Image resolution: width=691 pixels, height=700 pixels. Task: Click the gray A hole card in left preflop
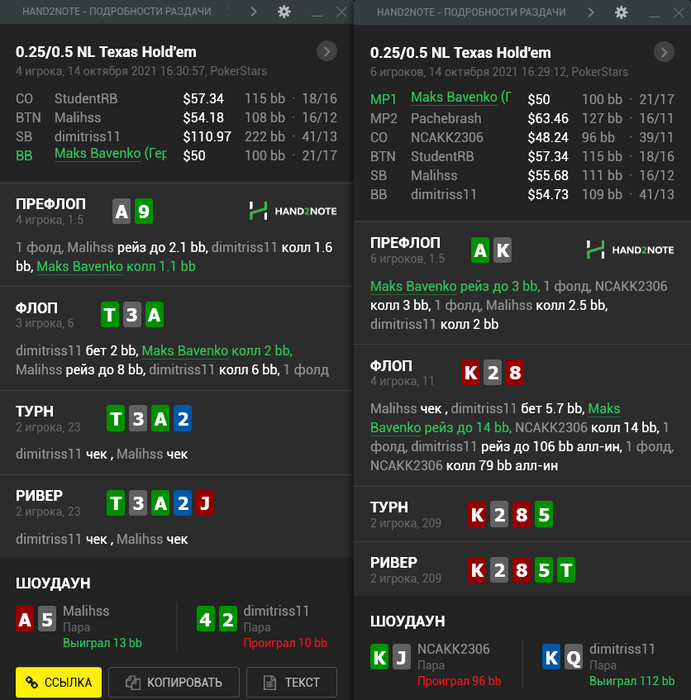pos(121,211)
